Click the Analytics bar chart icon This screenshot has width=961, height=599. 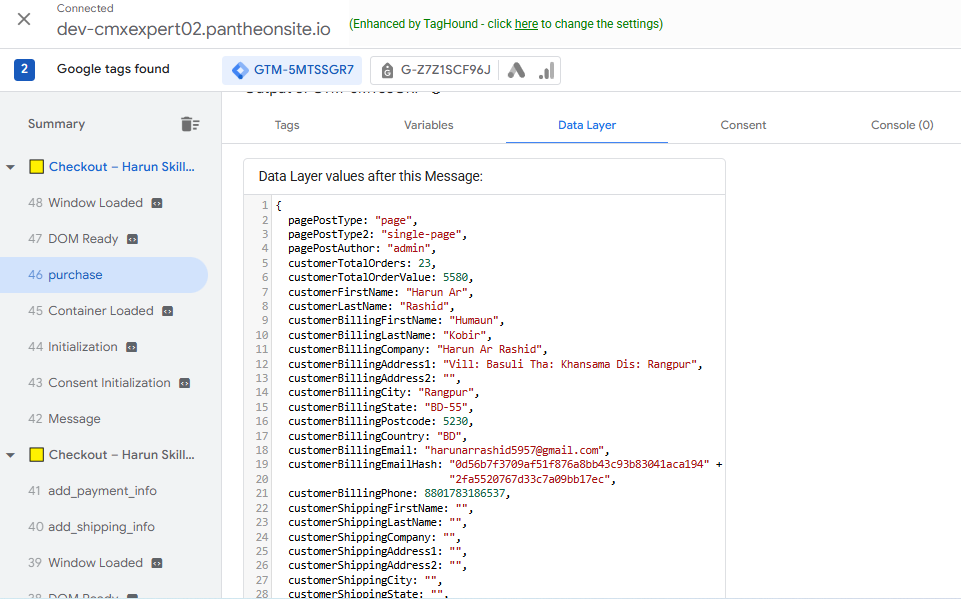(547, 71)
